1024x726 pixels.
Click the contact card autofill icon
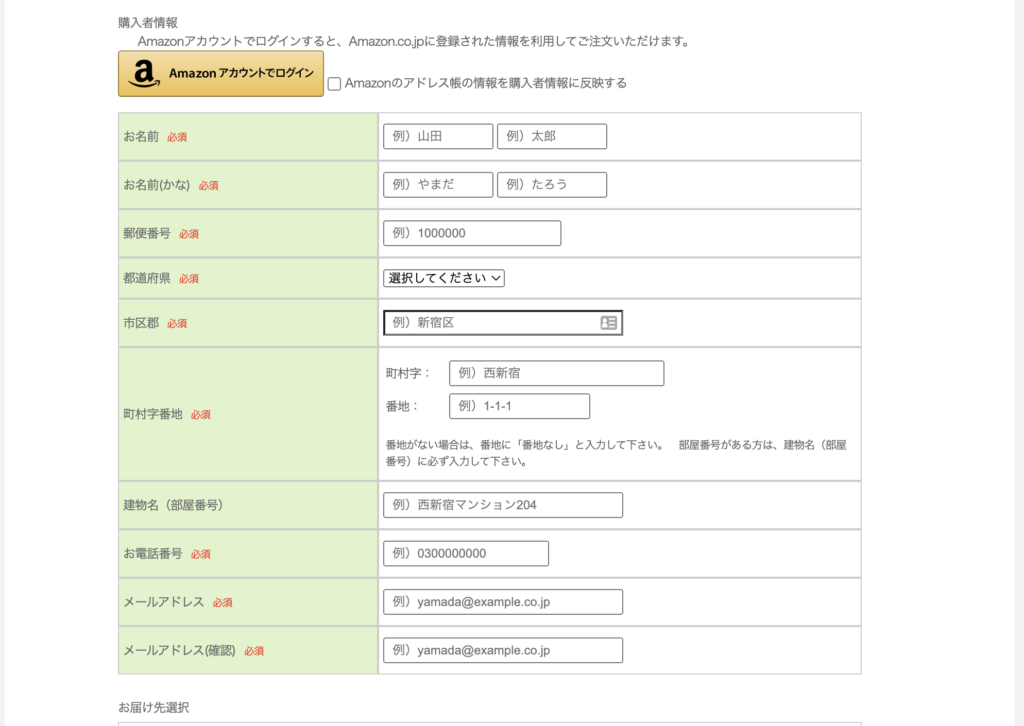pos(608,323)
